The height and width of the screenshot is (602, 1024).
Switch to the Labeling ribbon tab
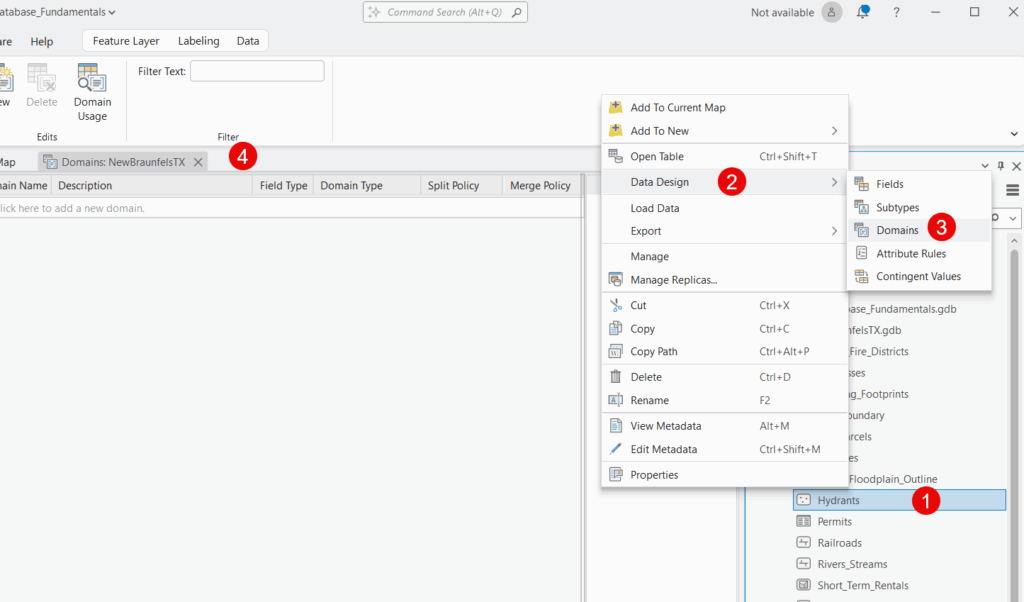click(198, 41)
